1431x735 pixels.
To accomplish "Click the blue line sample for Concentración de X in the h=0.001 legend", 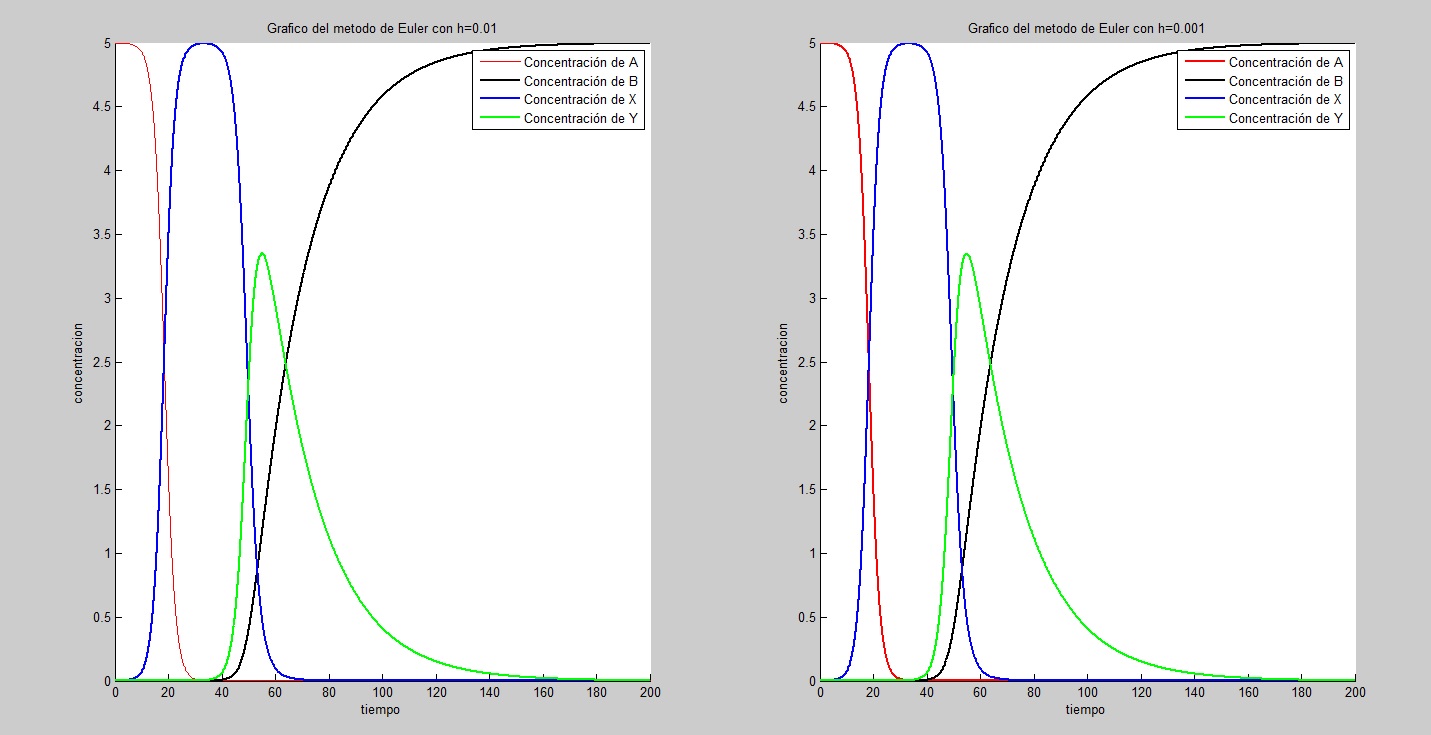I will click(x=1202, y=100).
